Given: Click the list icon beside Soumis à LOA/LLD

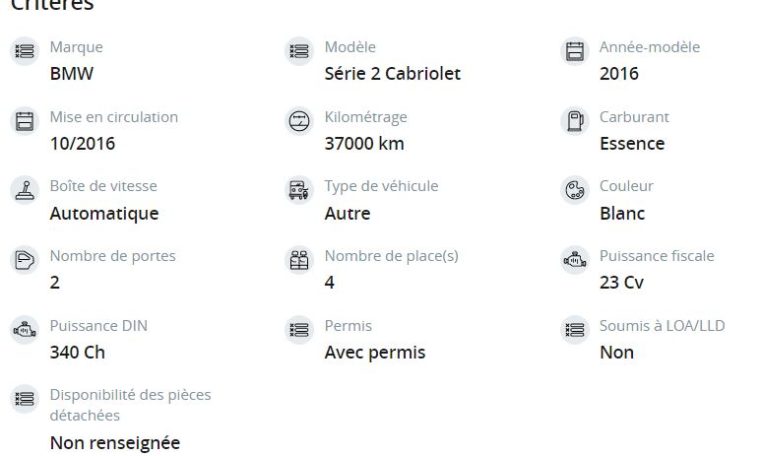Looking at the screenshot, I should [x=575, y=330].
